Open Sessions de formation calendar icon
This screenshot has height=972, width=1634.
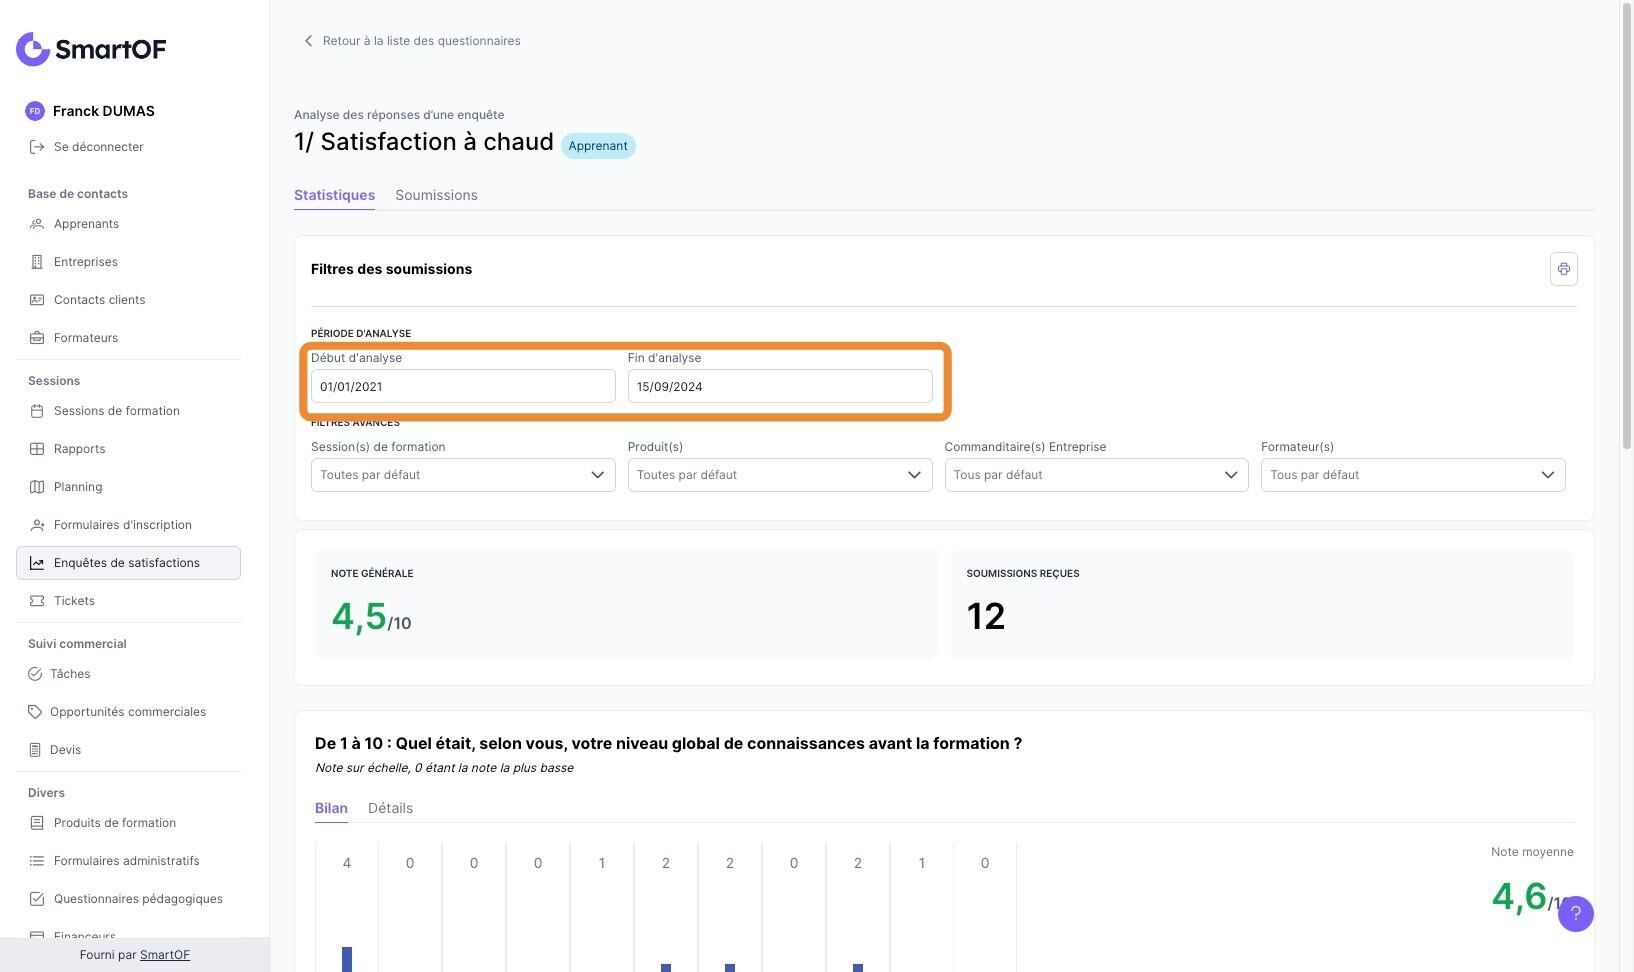coord(37,411)
